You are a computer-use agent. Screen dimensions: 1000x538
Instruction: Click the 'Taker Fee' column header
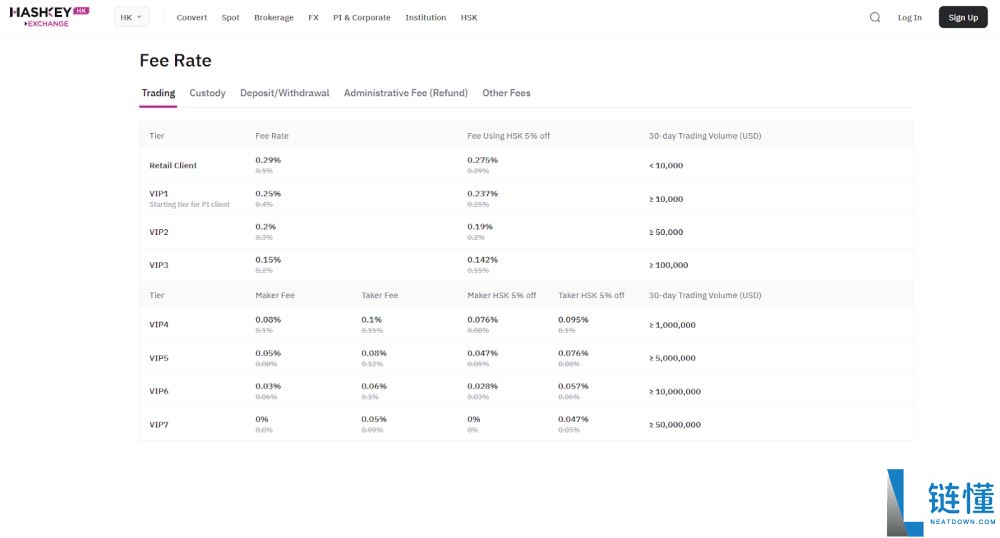coord(379,295)
